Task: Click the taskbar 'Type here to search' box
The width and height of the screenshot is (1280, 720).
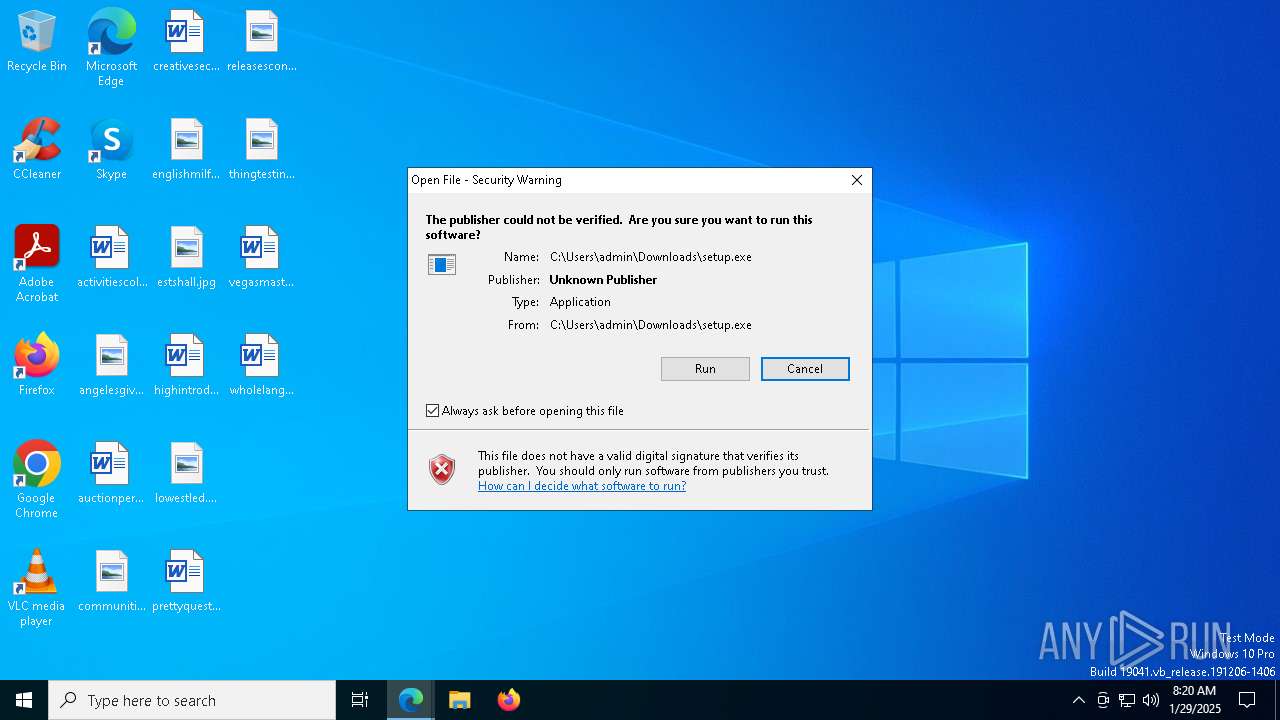Action: pos(192,700)
